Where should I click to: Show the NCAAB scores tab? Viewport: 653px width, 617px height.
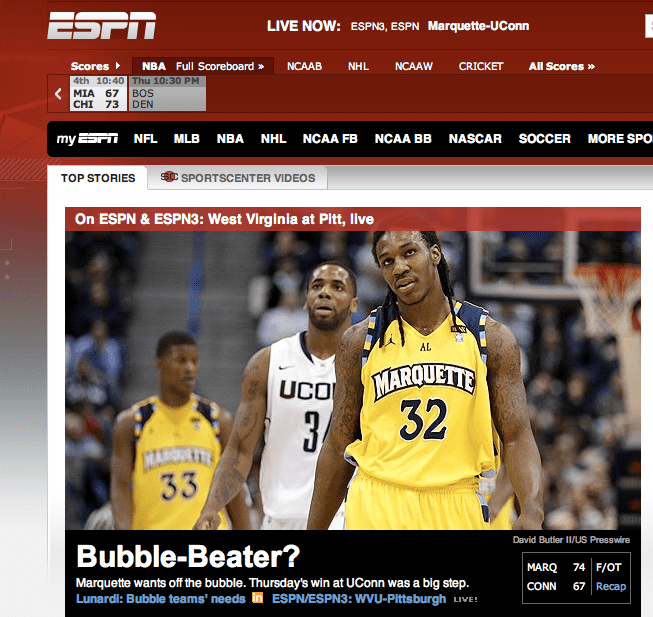[304, 66]
